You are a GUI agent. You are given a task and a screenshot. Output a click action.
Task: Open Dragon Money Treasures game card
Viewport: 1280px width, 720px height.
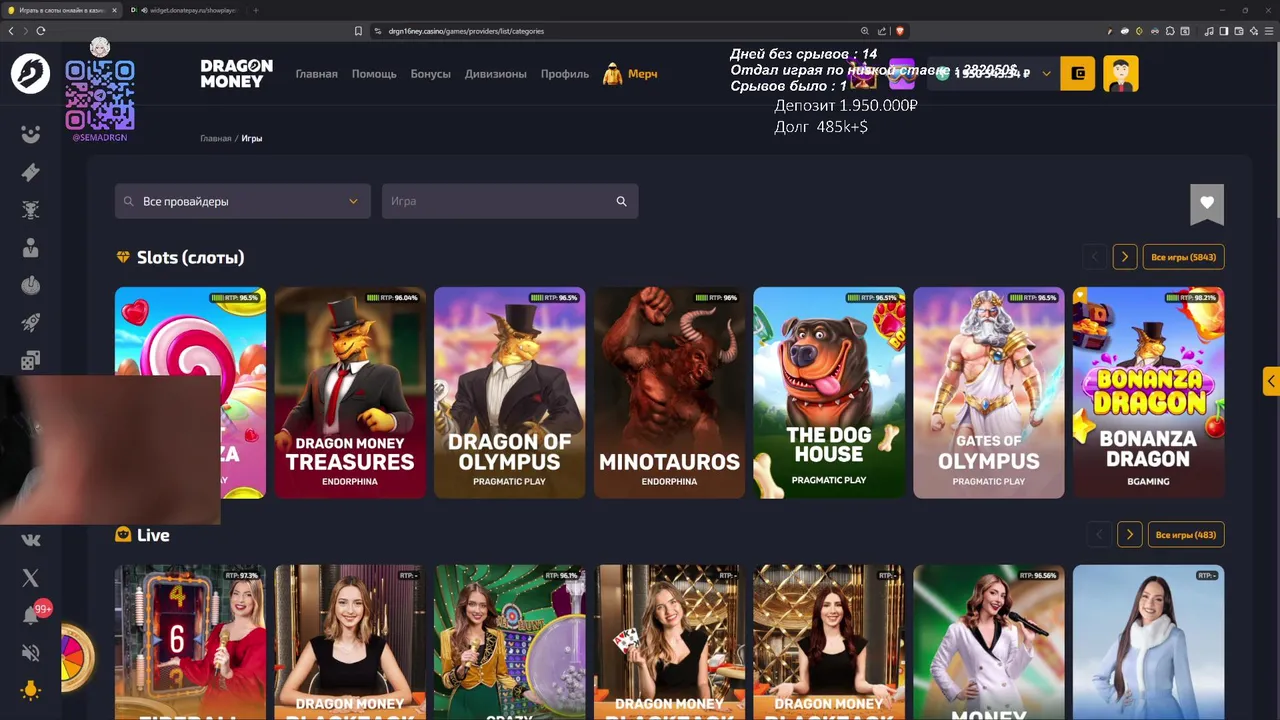click(350, 393)
